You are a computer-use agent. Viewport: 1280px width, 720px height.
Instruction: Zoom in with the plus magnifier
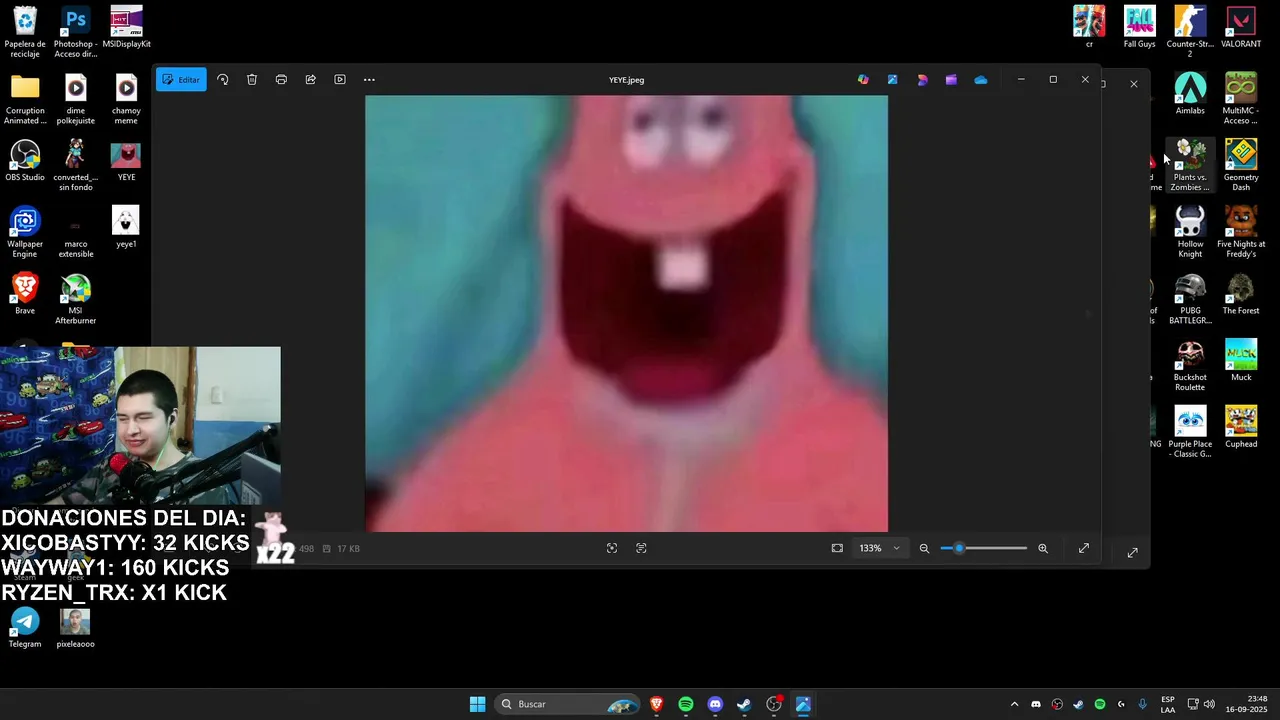click(1043, 548)
